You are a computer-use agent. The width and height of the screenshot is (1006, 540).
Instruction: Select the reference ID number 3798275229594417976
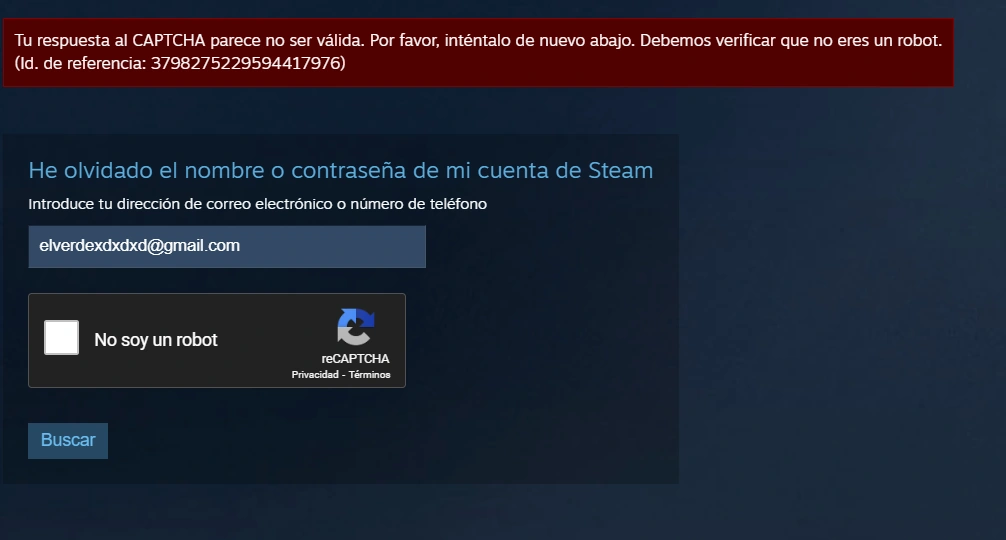click(248, 63)
